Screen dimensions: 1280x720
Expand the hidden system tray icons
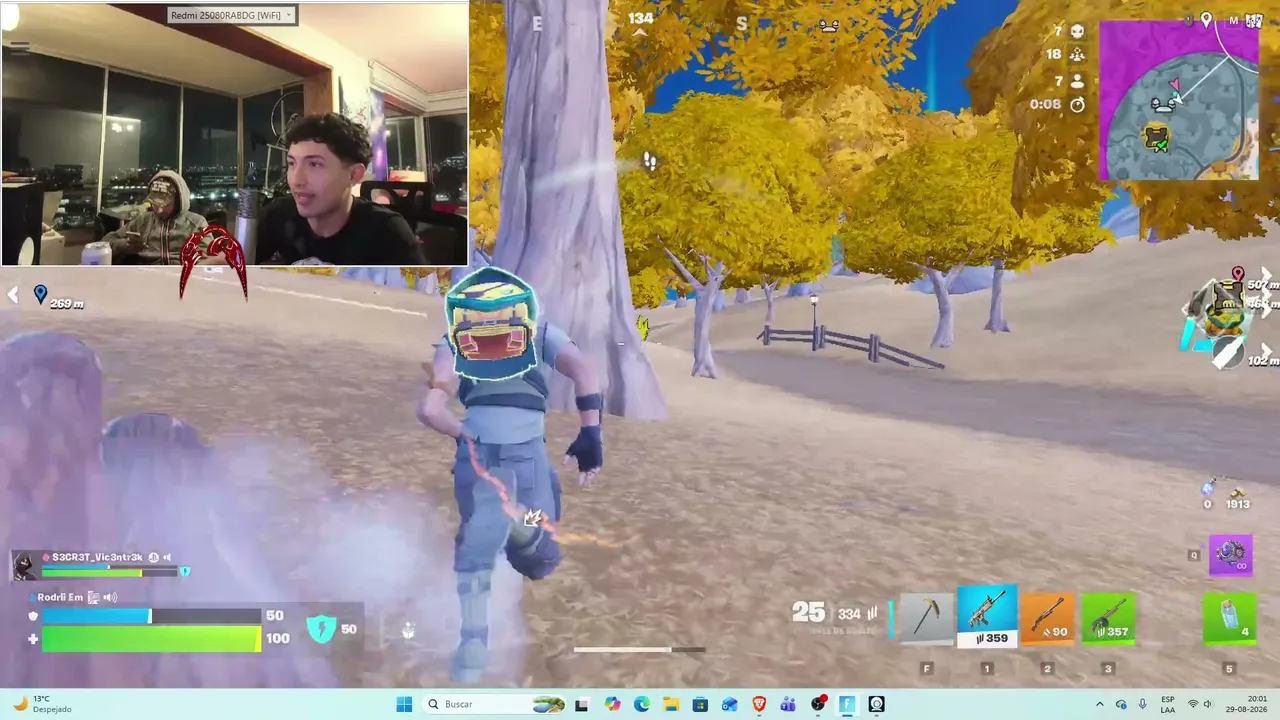pos(1100,704)
